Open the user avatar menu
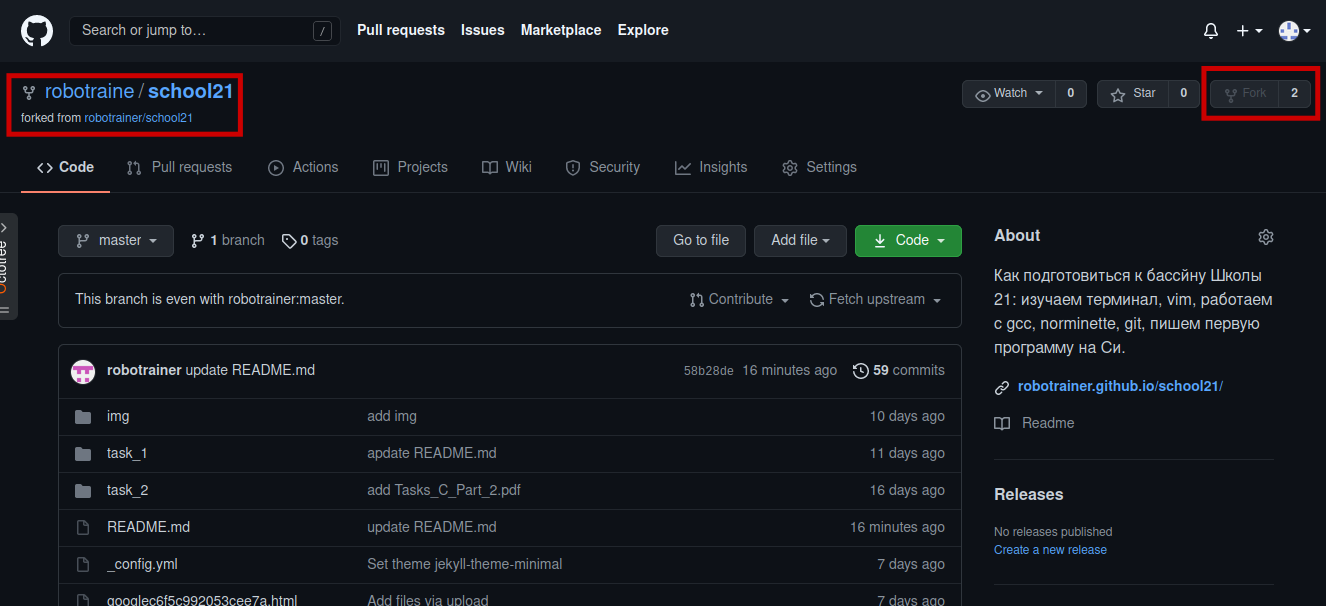 click(1295, 31)
